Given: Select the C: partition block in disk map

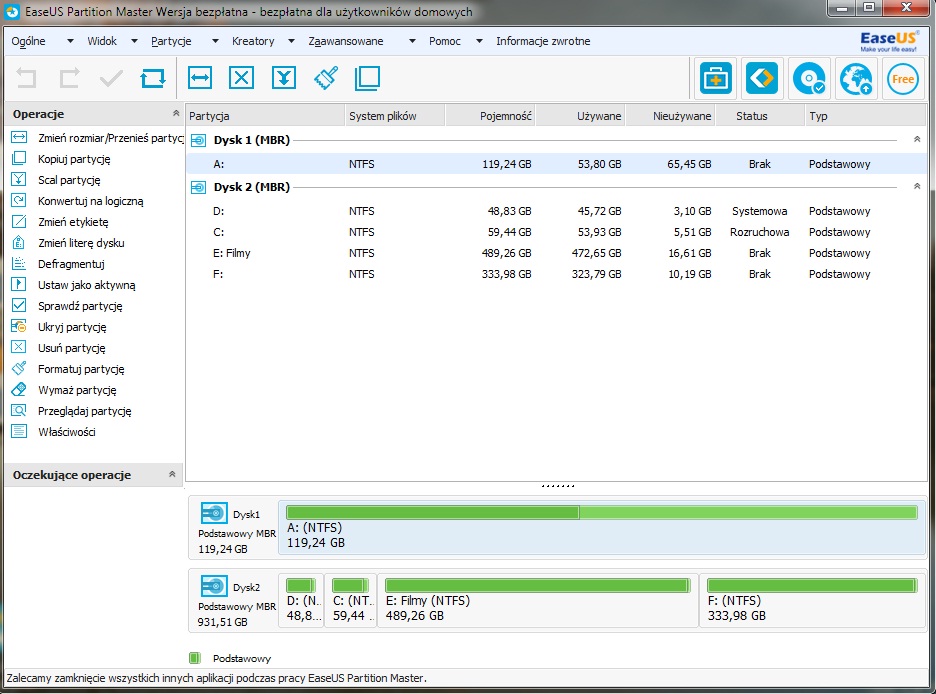Looking at the screenshot, I should tap(351, 600).
